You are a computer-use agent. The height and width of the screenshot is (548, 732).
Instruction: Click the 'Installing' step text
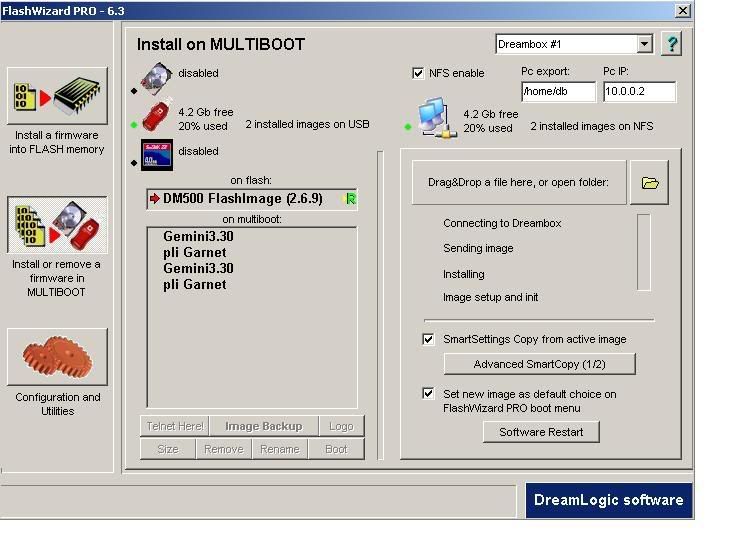click(x=464, y=274)
